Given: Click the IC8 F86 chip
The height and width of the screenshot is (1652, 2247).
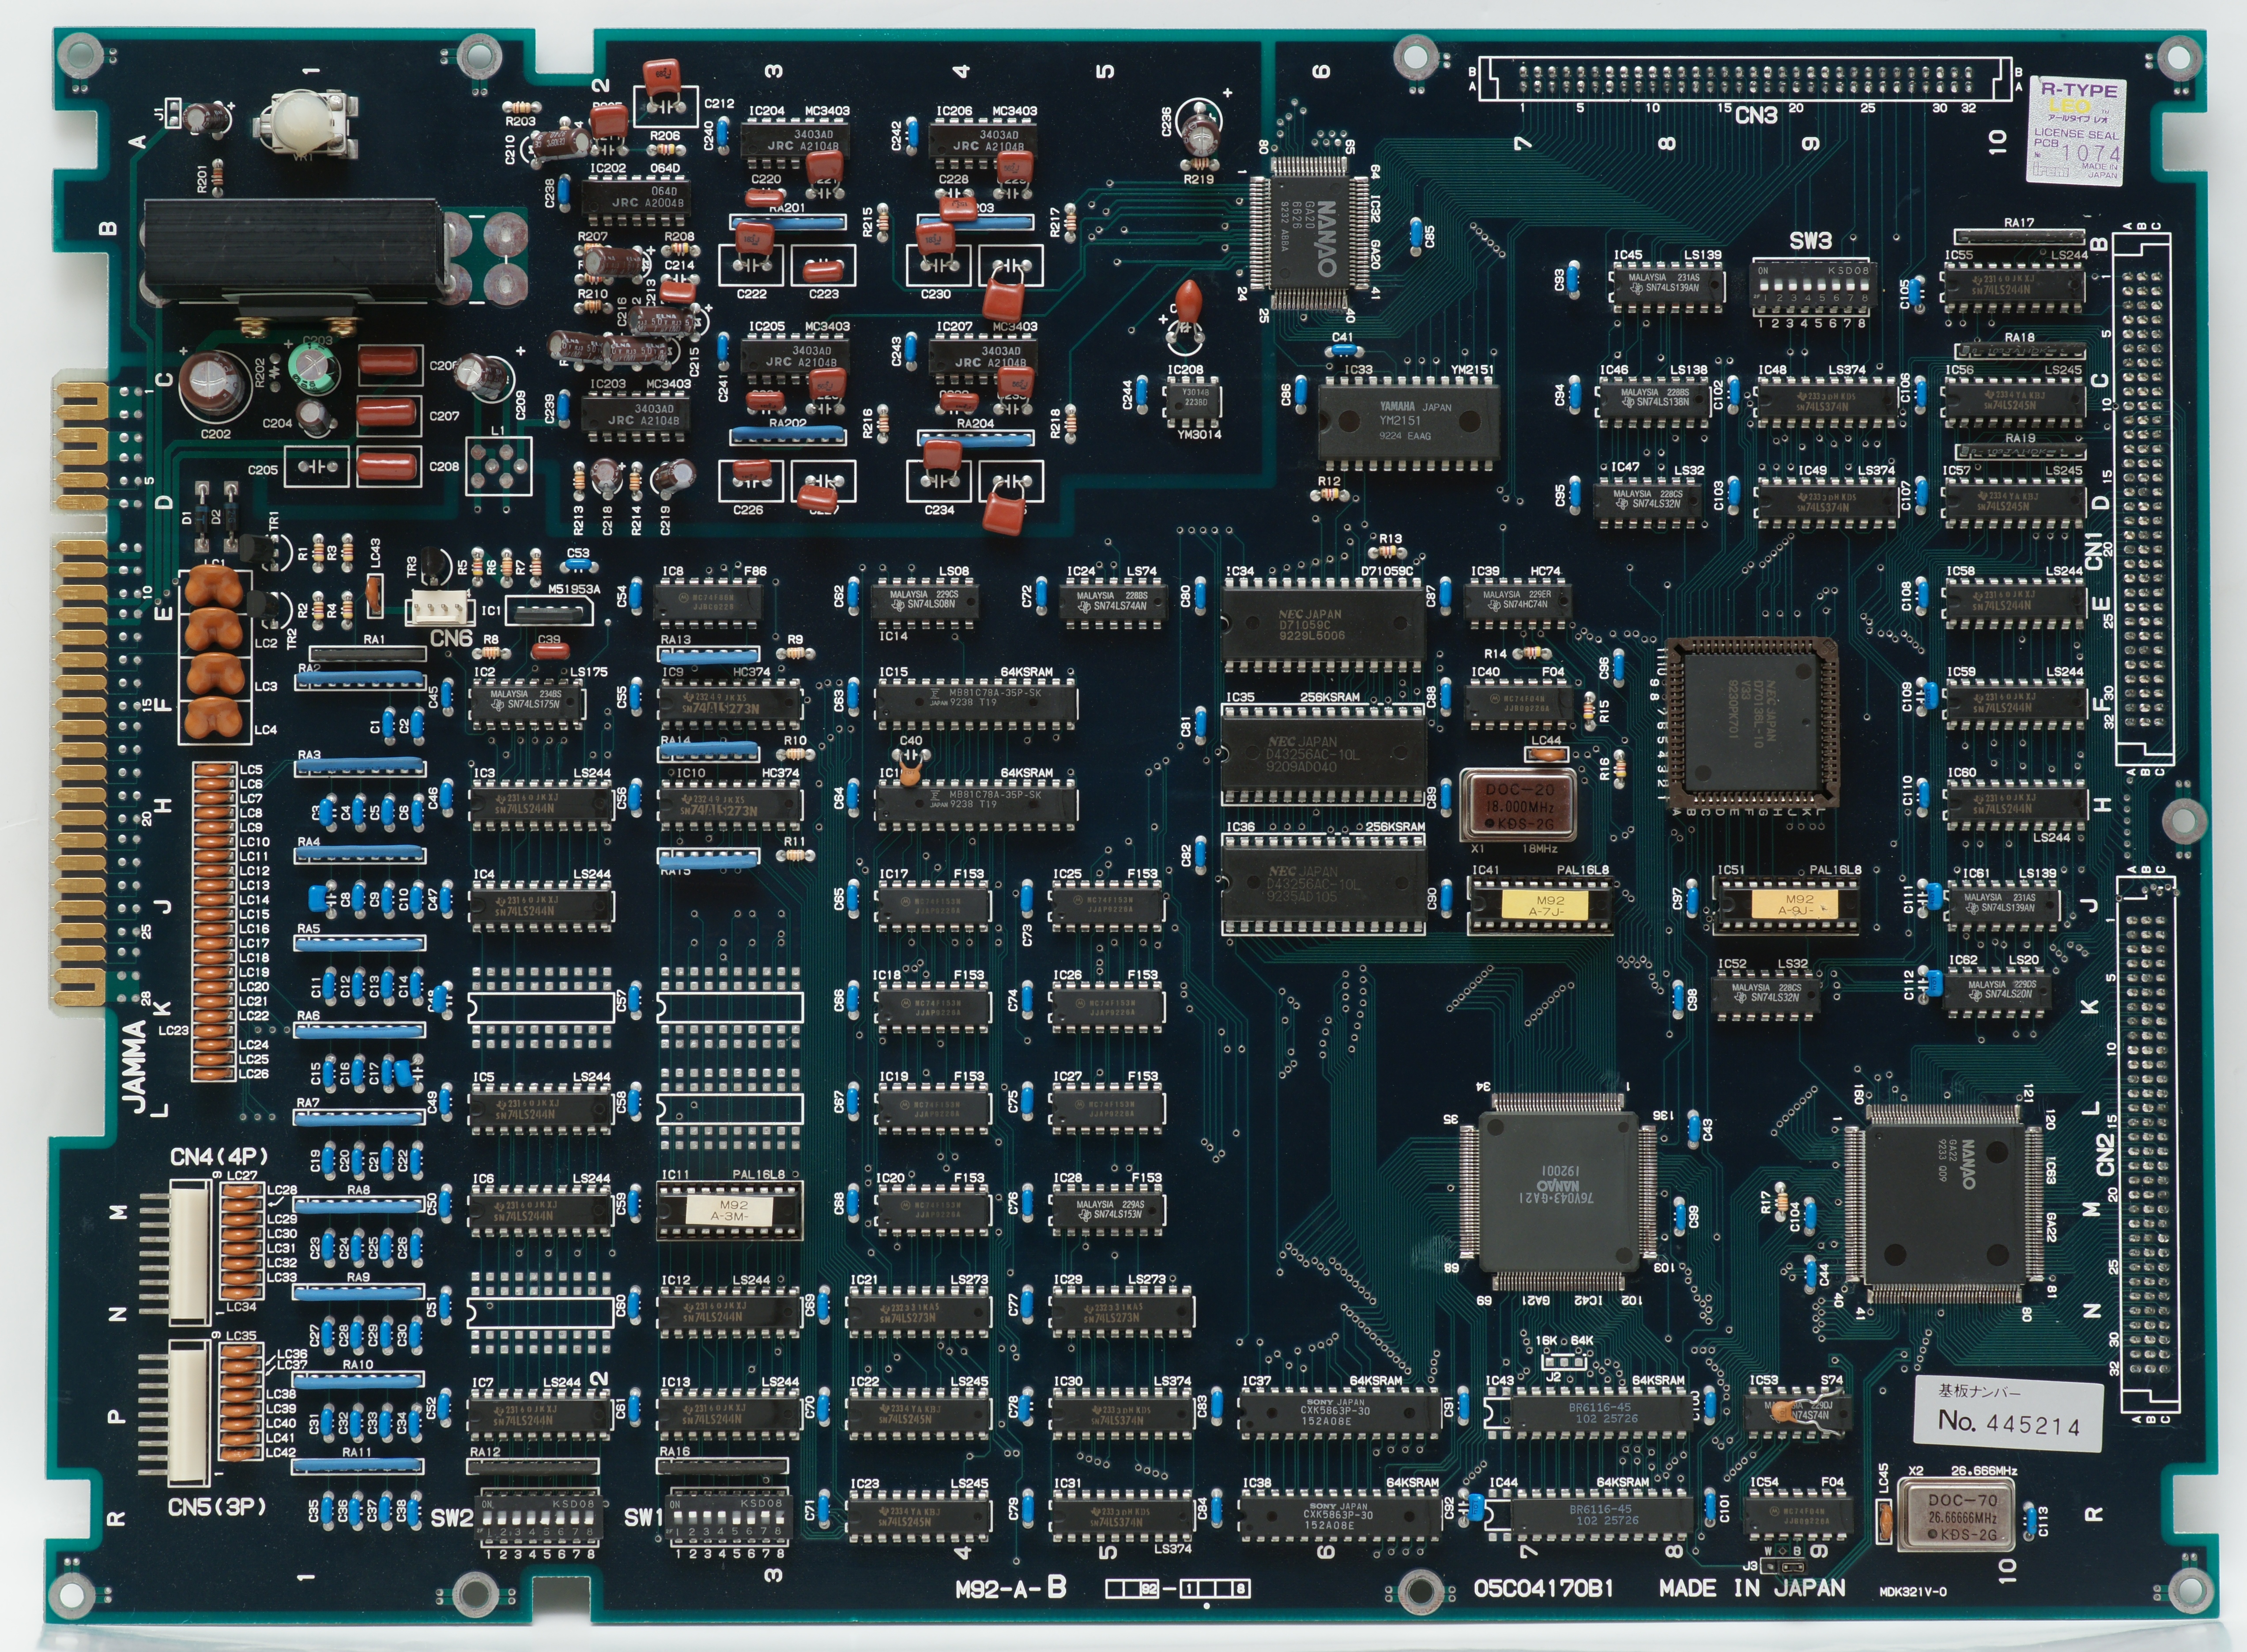Looking at the screenshot, I should click(709, 603).
